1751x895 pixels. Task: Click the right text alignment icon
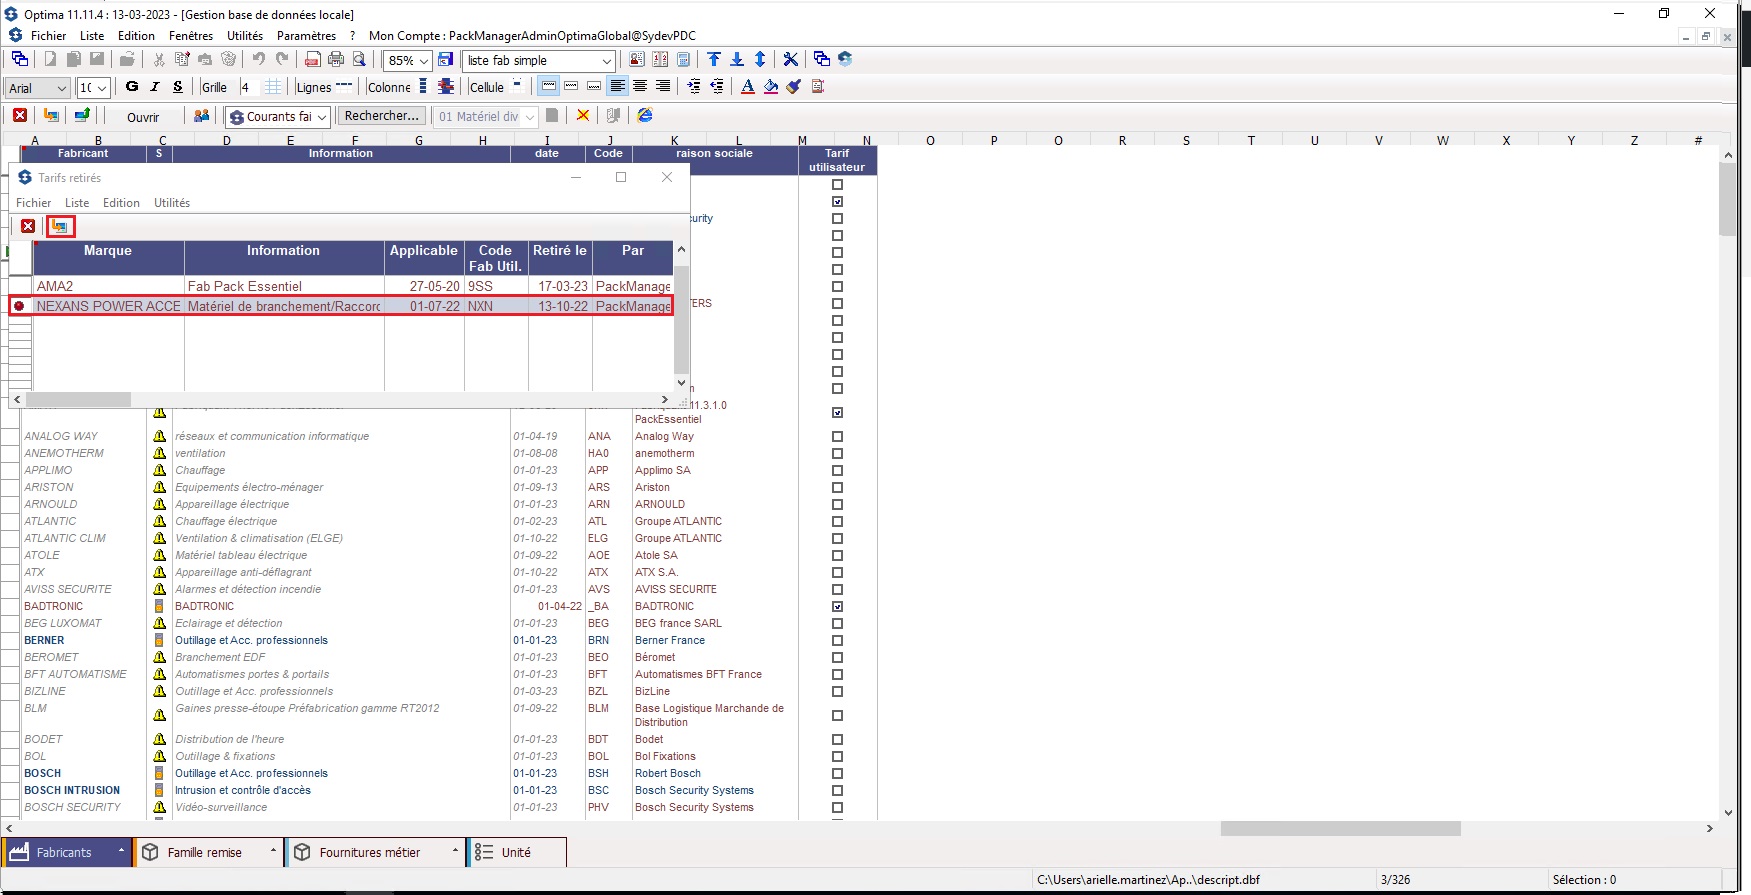[x=662, y=87]
